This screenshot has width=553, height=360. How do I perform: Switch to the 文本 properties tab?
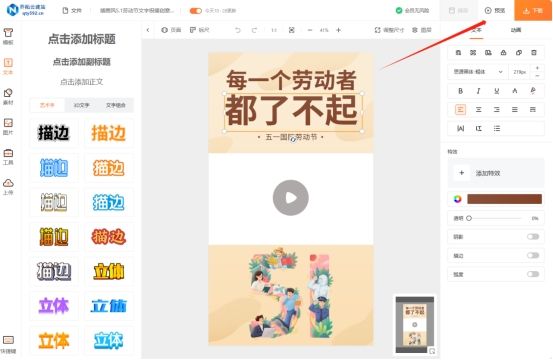click(476, 30)
